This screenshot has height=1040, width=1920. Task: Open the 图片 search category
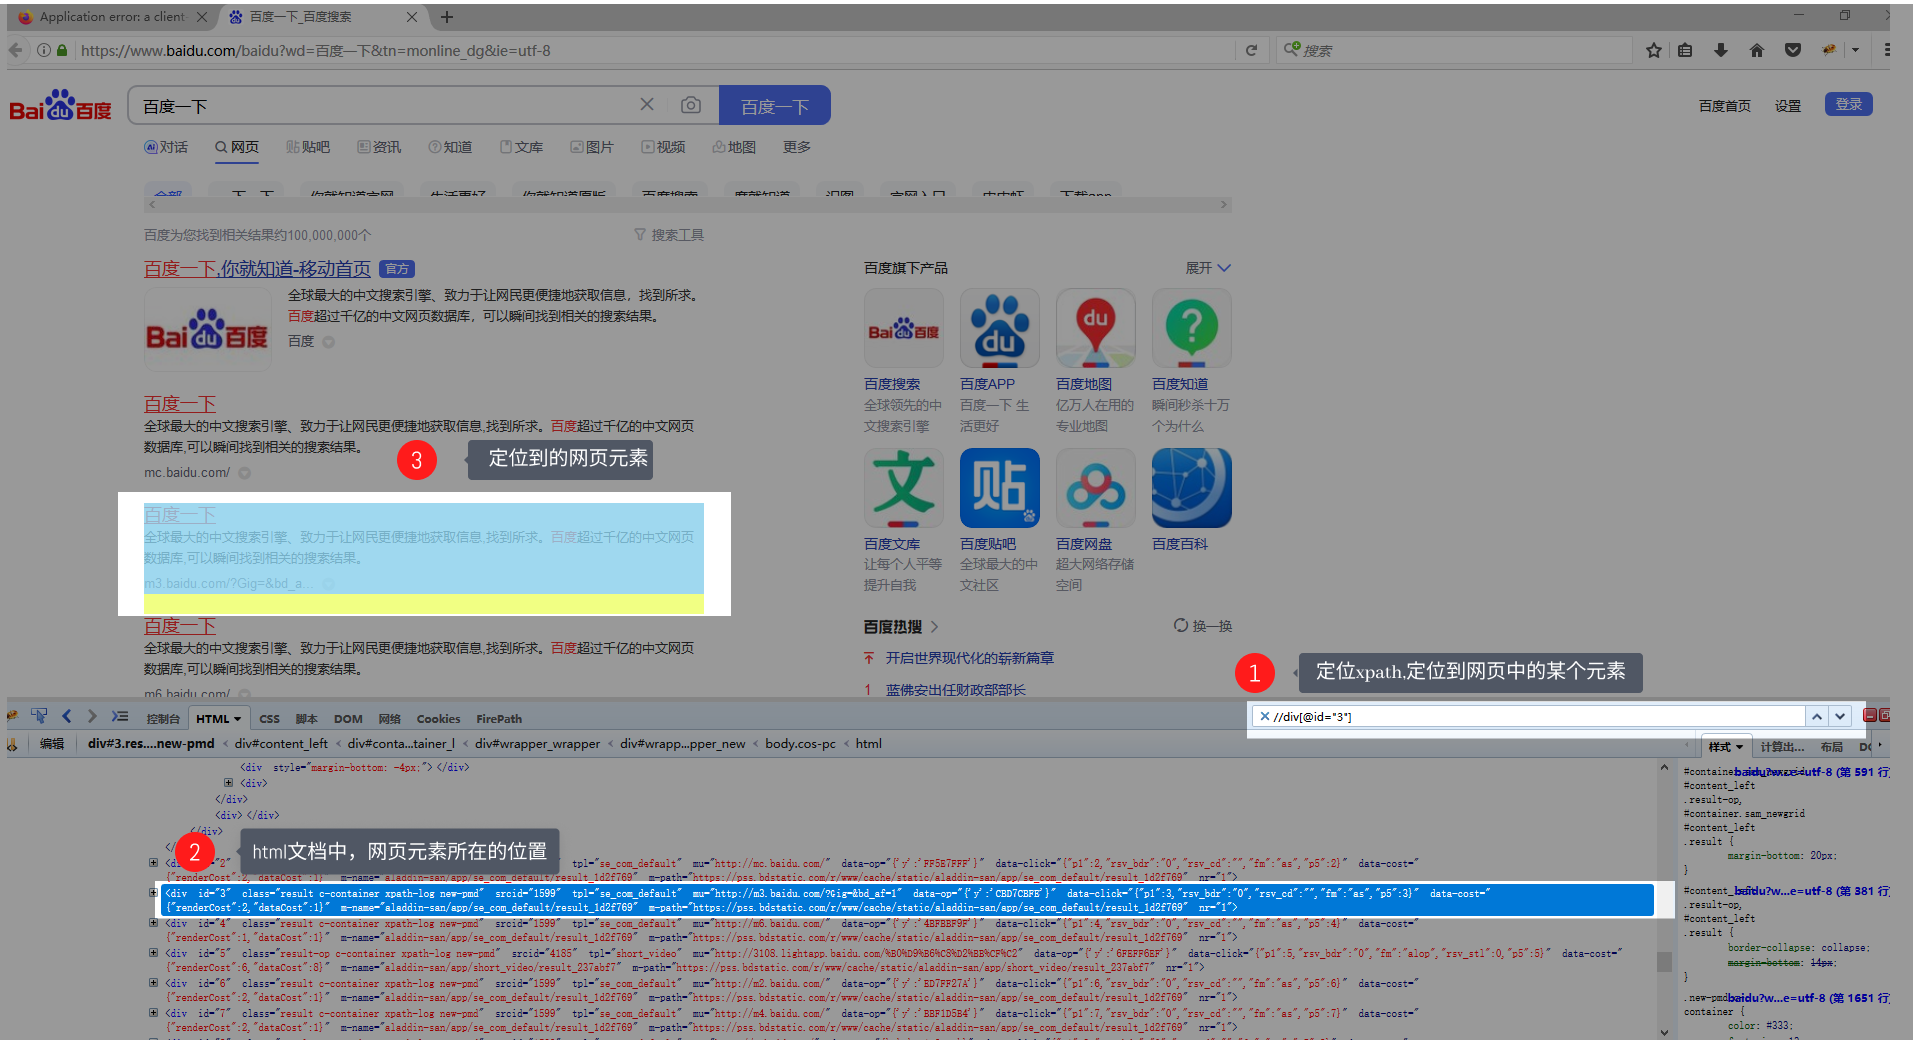(x=591, y=147)
